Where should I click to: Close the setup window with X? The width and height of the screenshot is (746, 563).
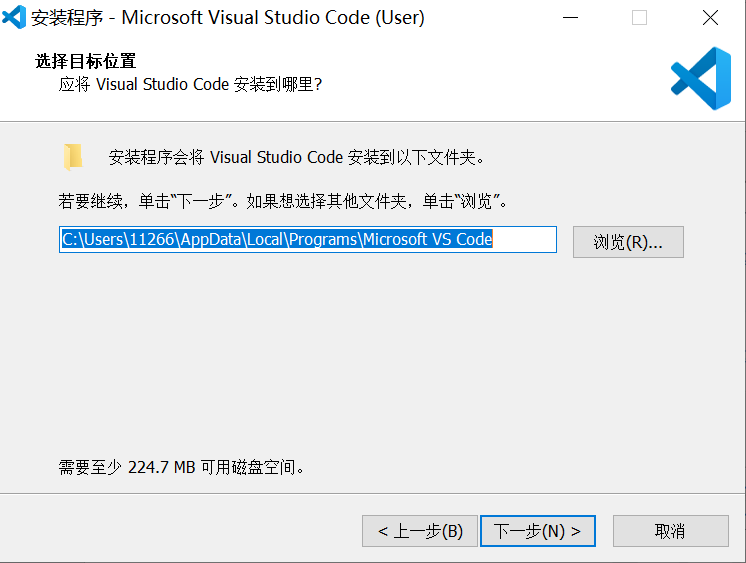click(x=710, y=18)
